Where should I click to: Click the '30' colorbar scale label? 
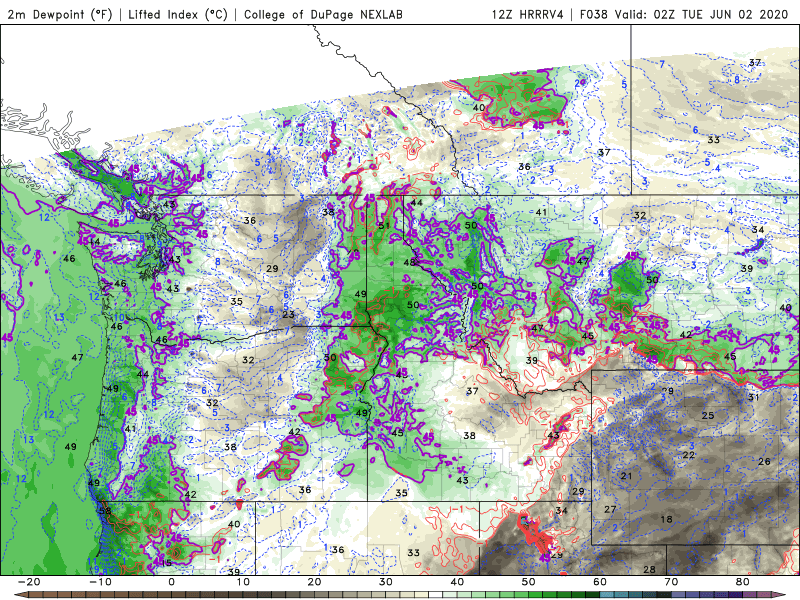click(x=386, y=582)
